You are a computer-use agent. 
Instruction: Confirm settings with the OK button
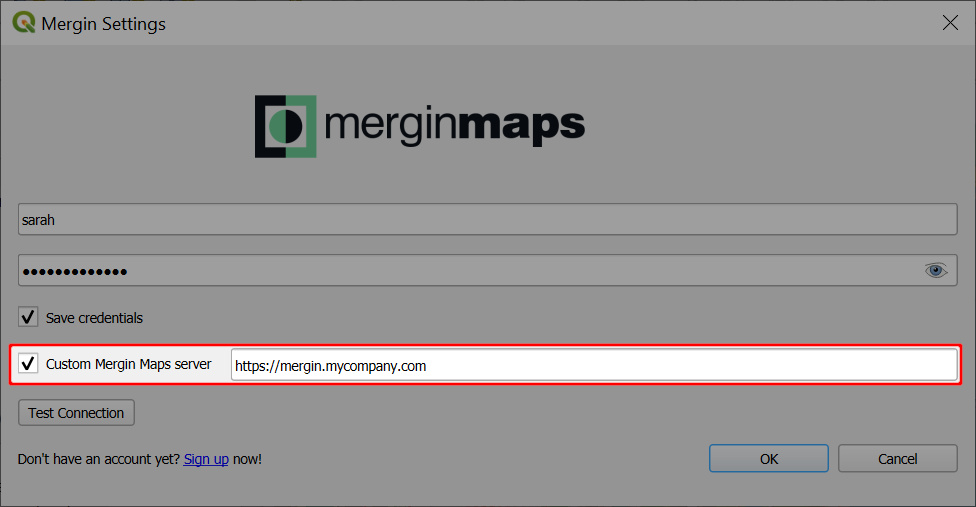(x=769, y=459)
